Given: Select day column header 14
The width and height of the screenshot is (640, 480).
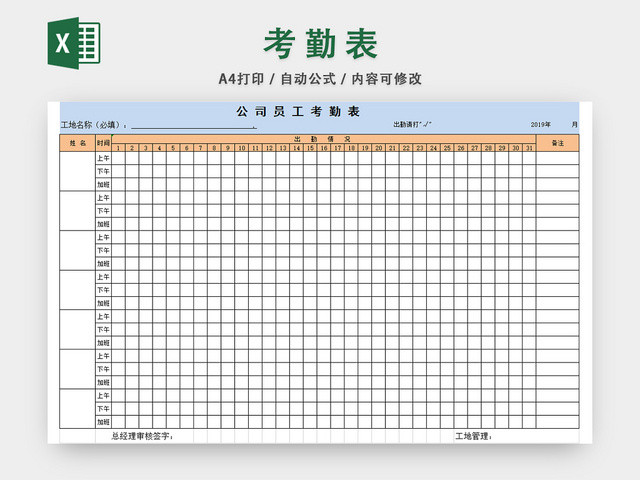Looking at the screenshot, I should tap(296, 148).
